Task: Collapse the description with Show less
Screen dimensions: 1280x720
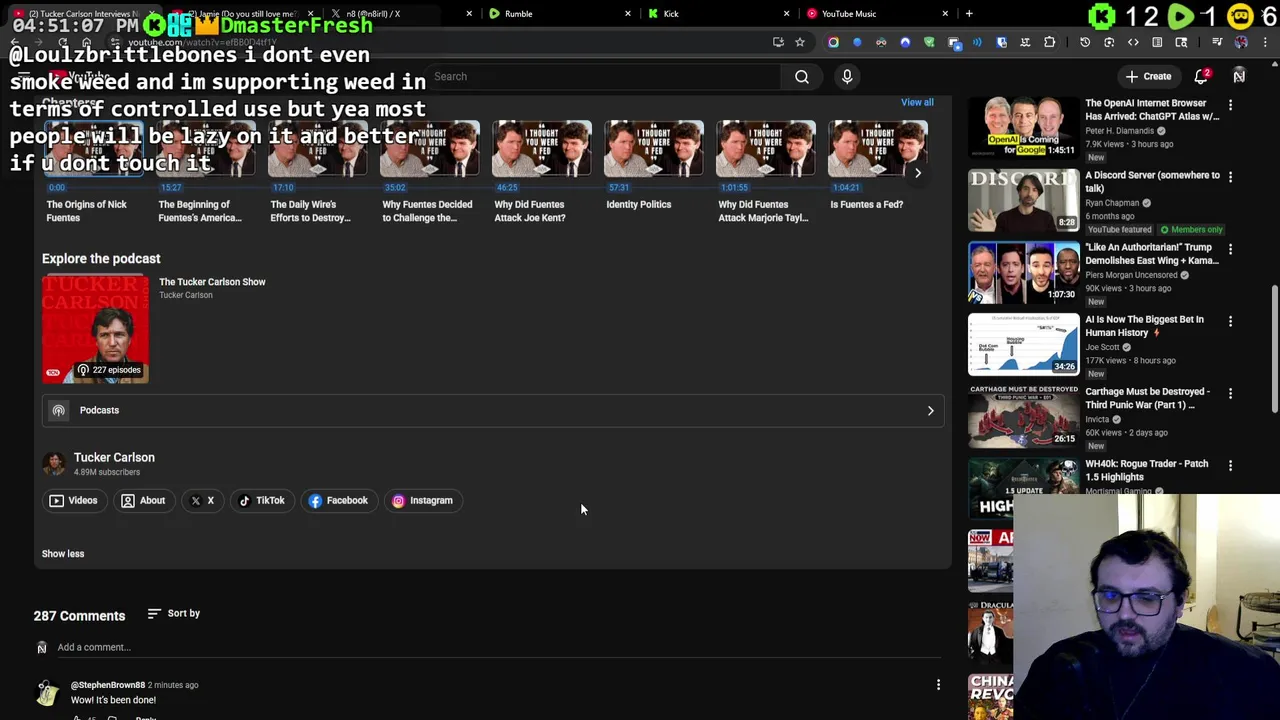Action: [x=63, y=553]
